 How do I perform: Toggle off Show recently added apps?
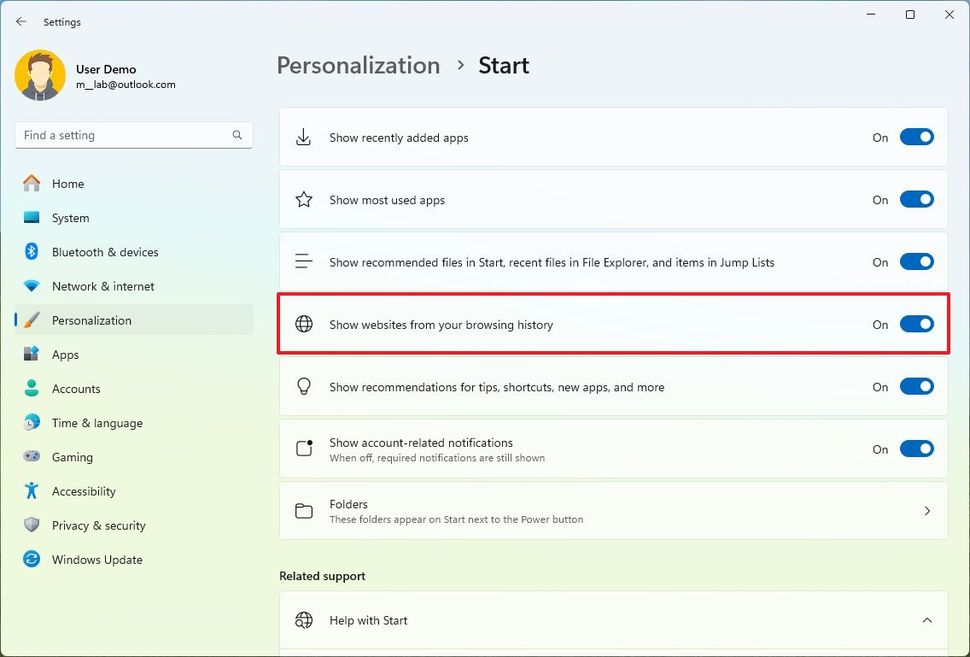tap(917, 137)
